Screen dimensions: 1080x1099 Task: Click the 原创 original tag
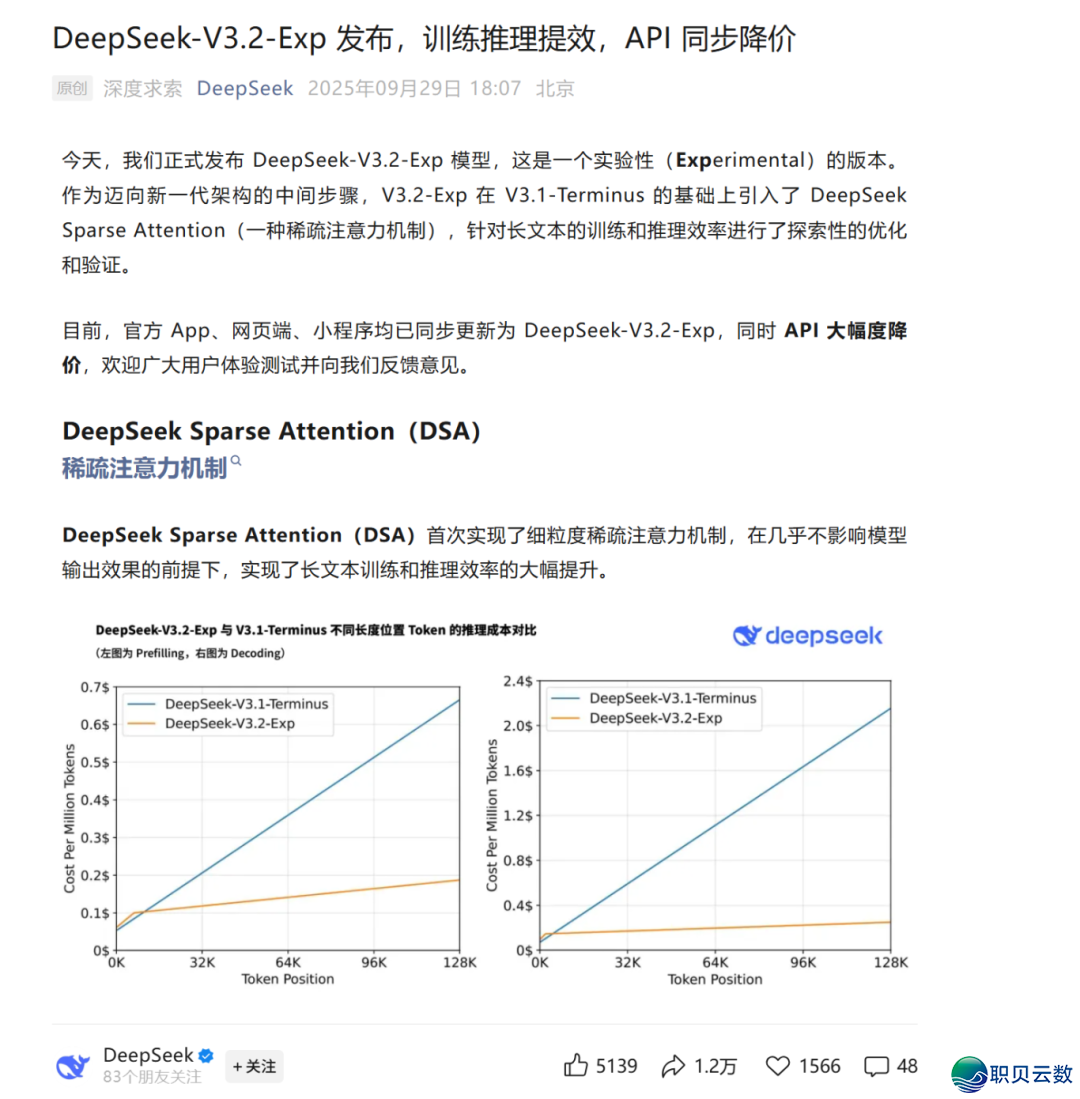(72, 88)
